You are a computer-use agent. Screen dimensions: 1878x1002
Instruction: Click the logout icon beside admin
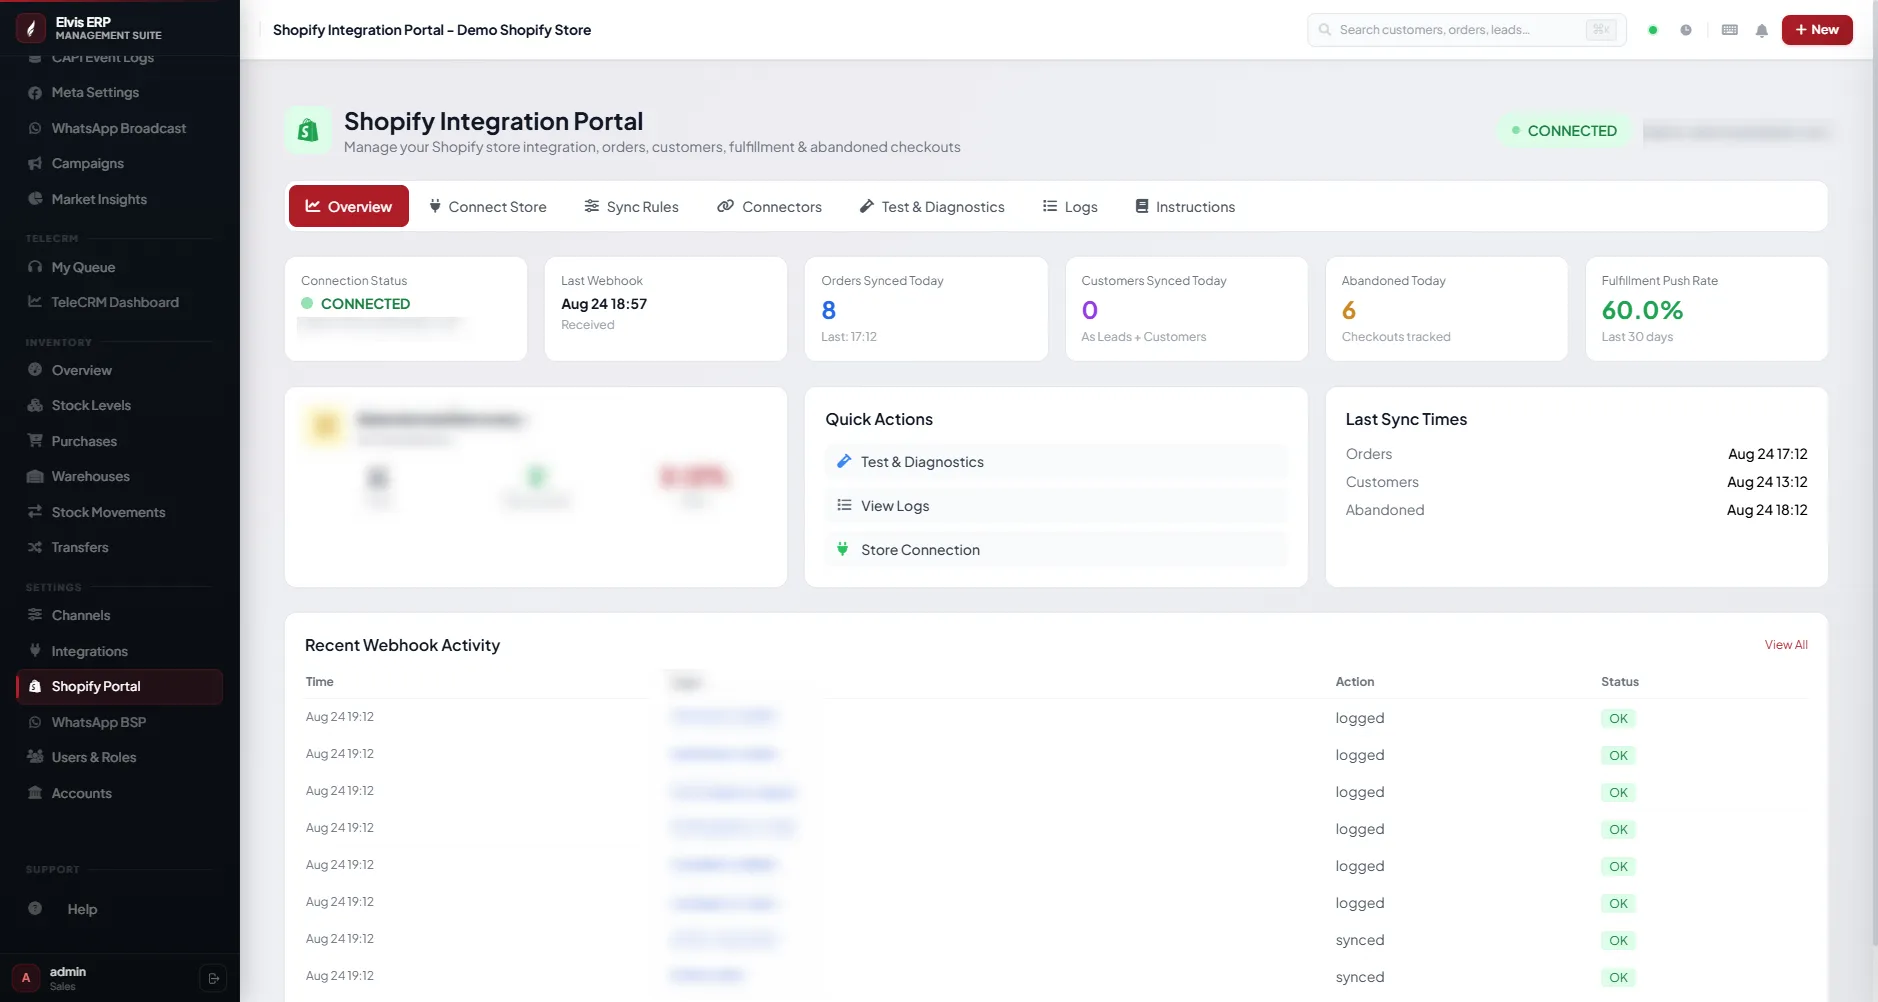(x=213, y=978)
